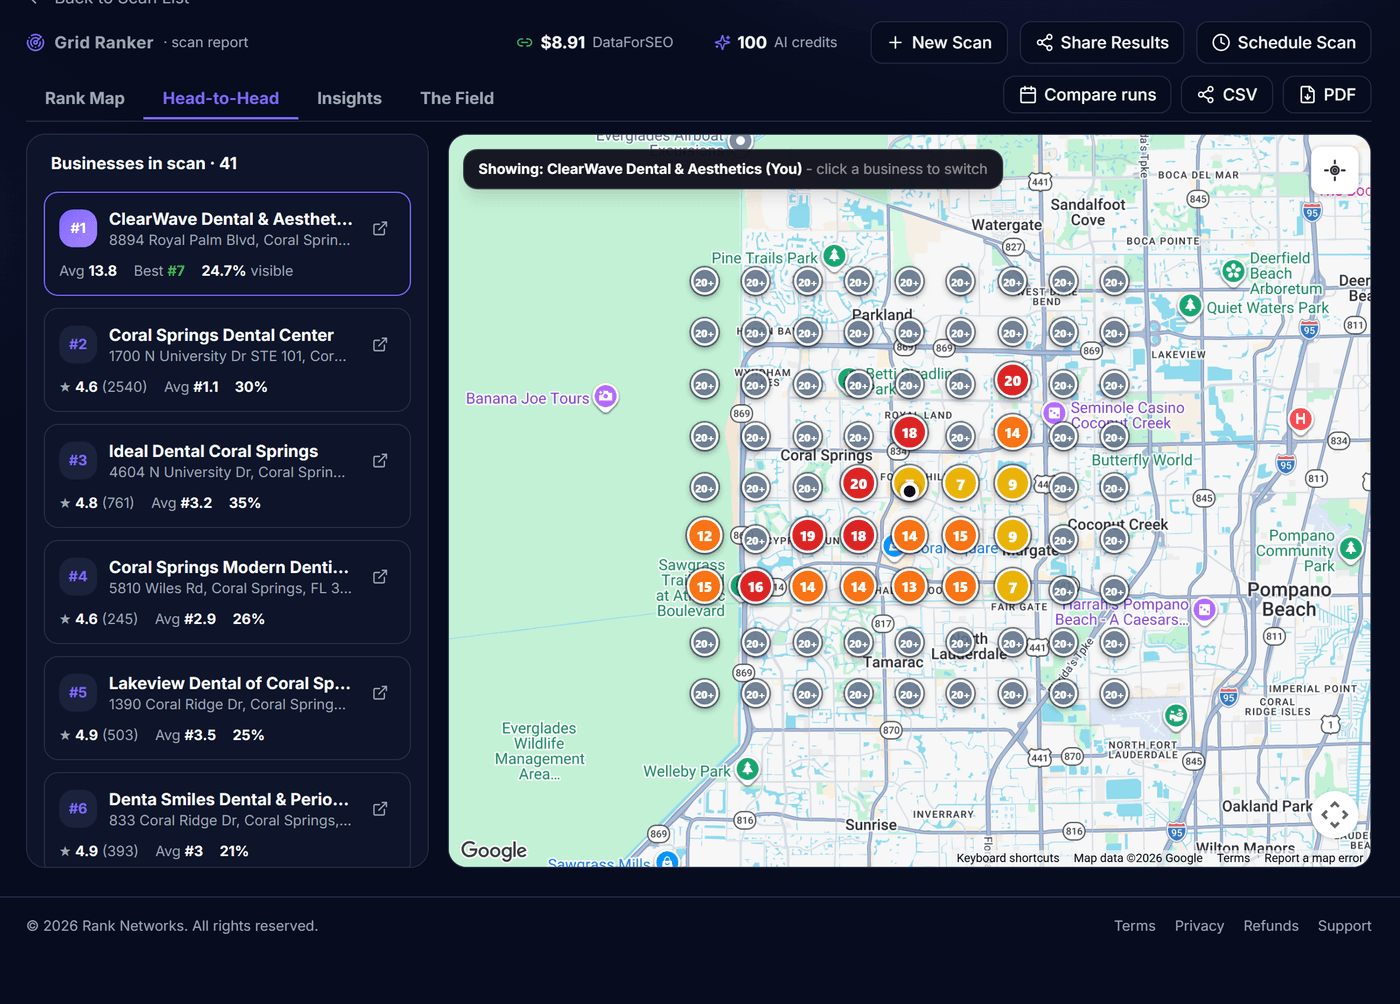Open external link for Denta Smiles Dental

380,809
